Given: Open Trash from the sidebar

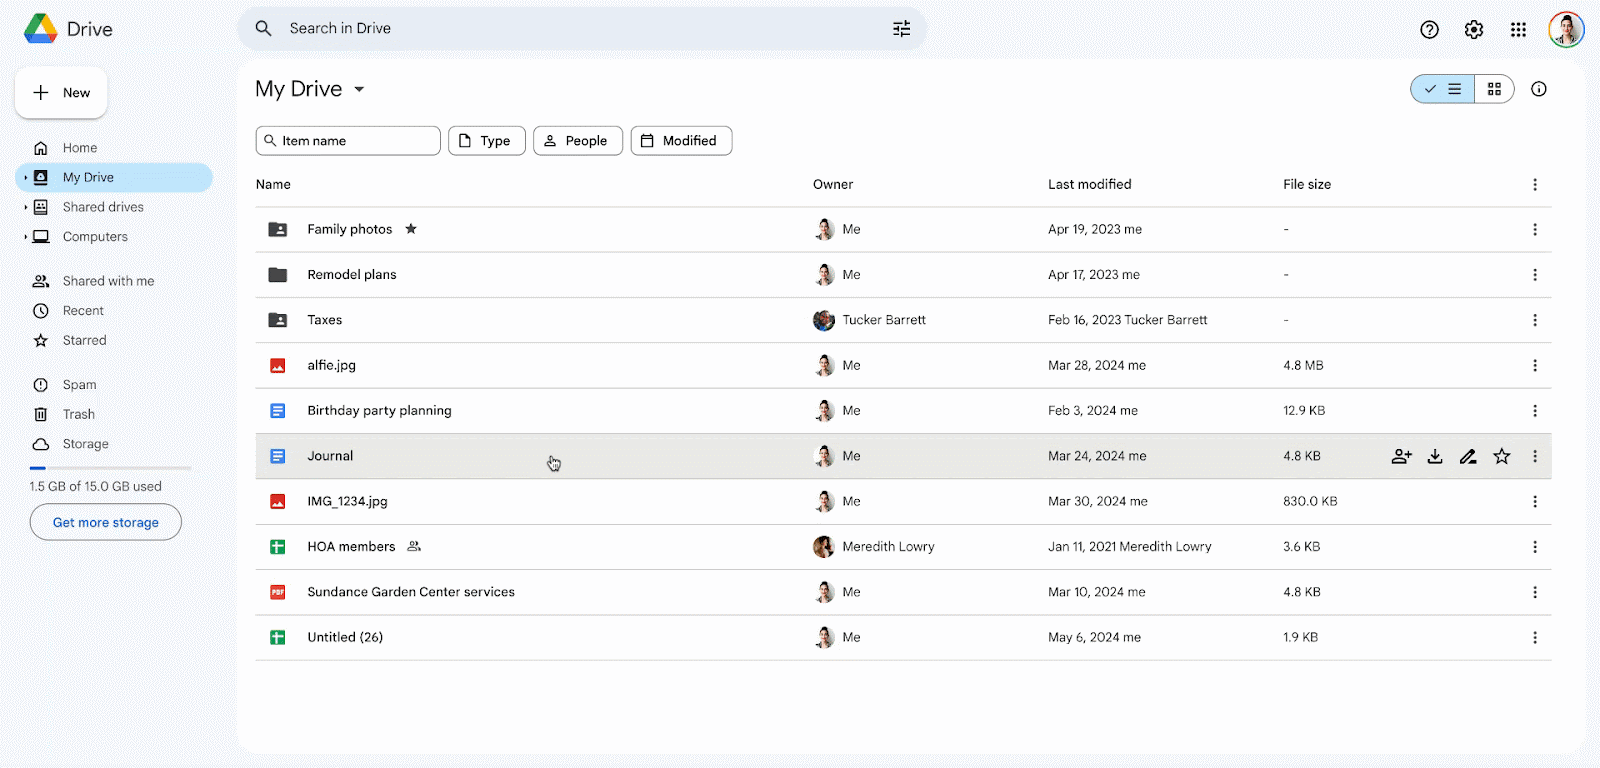Looking at the screenshot, I should click(78, 414).
